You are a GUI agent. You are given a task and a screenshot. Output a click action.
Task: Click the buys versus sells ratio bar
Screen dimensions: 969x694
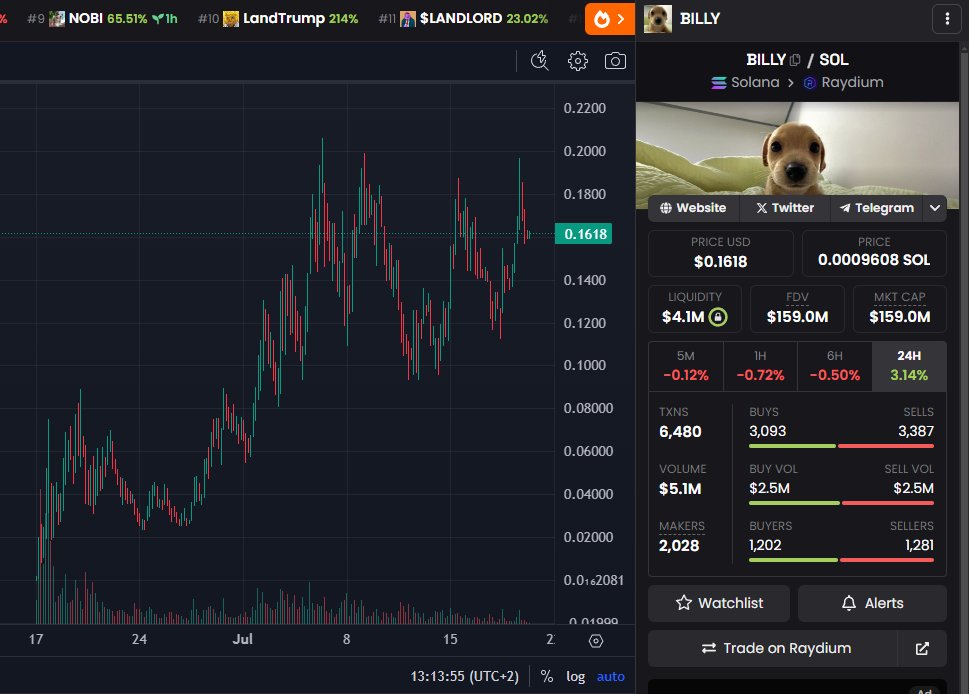(841, 446)
